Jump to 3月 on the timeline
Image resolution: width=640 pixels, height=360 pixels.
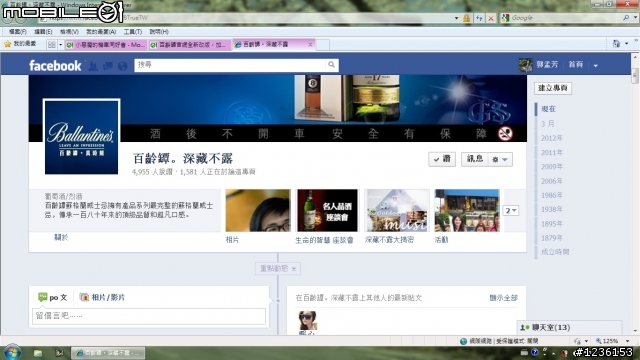[548, 124]
